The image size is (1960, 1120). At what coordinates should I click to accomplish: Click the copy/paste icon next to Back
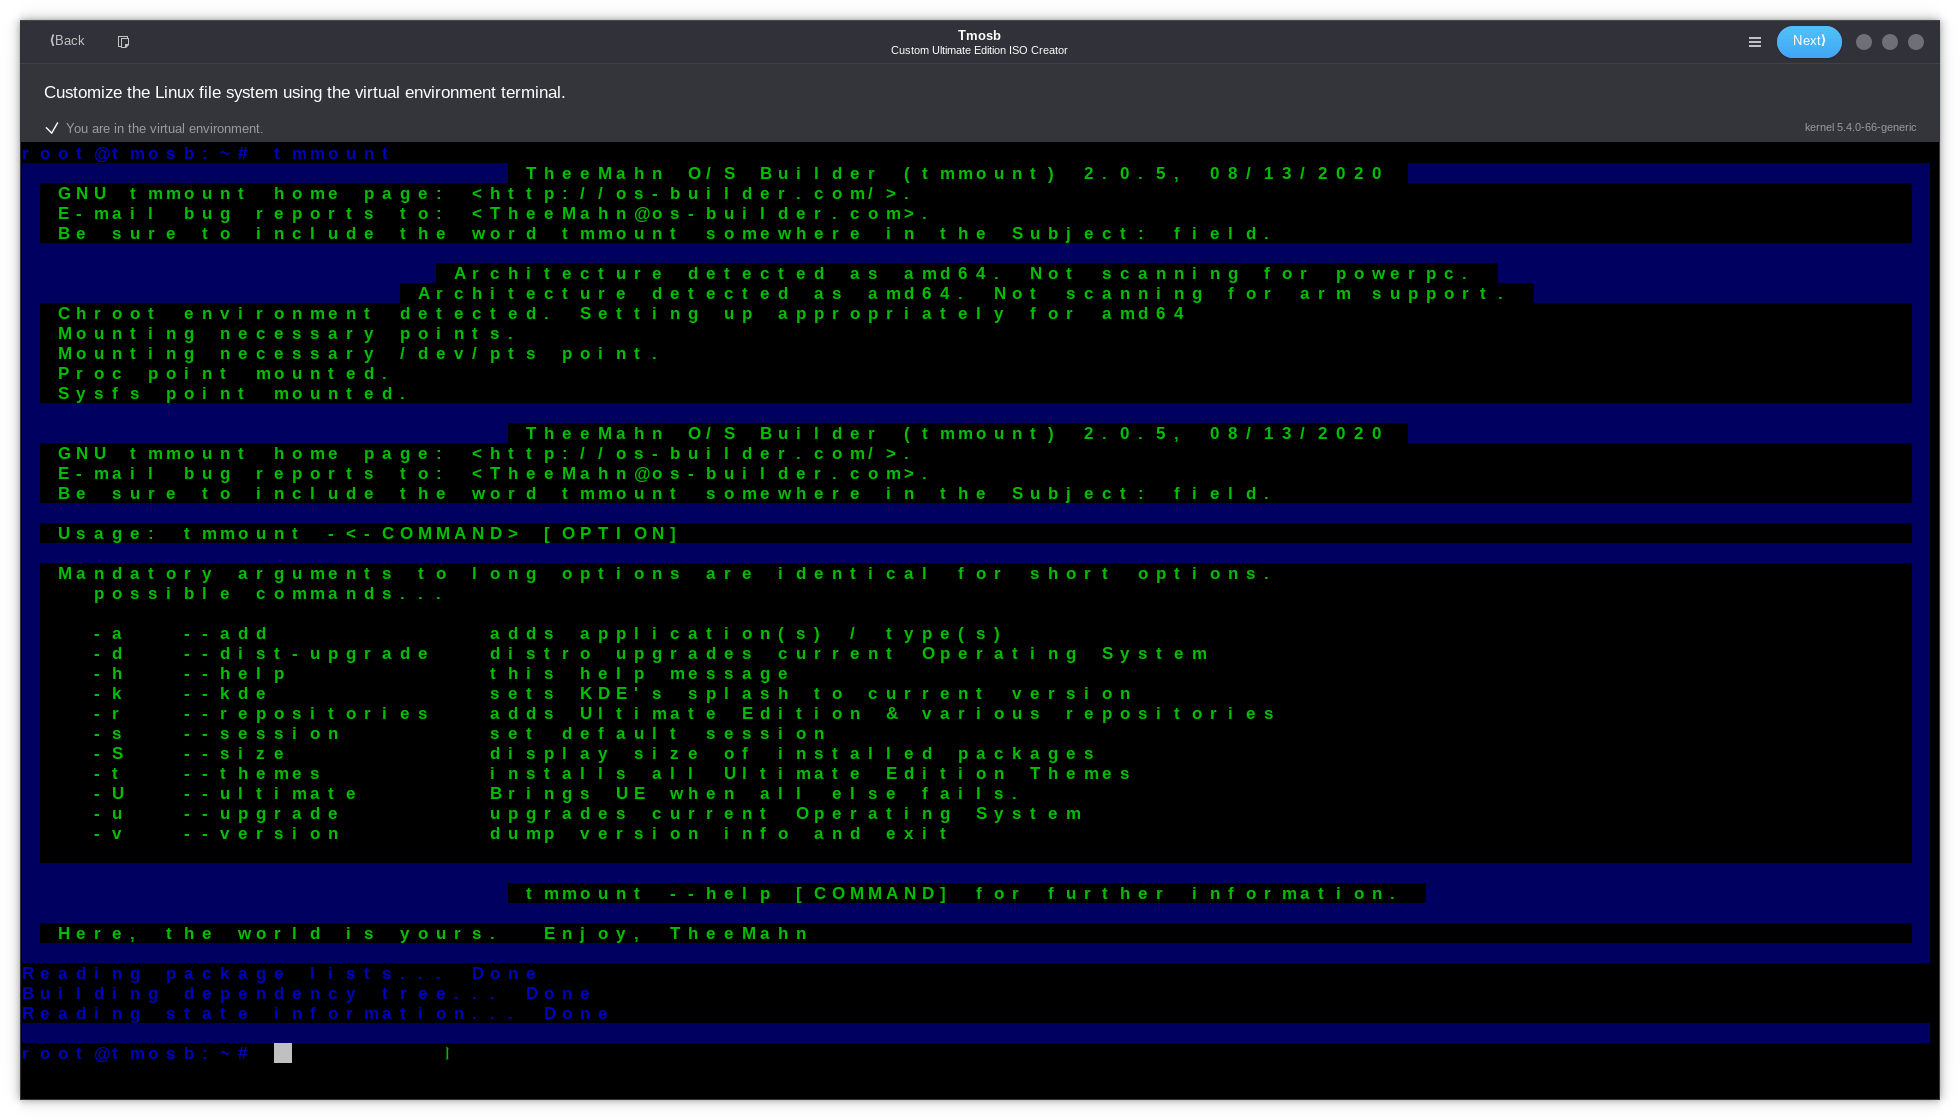click(123, 42)
